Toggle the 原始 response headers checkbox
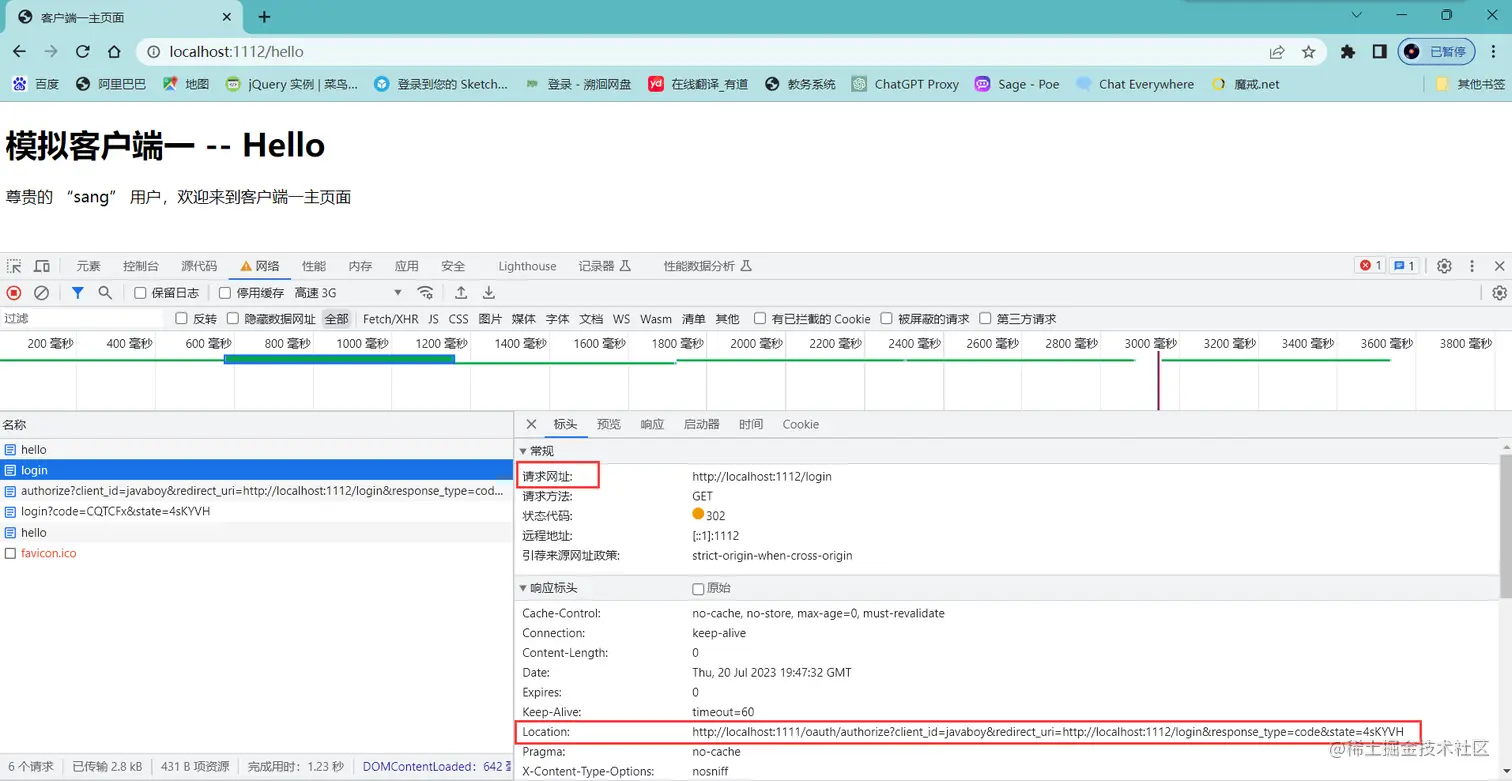Image resolution: width=1512 pixels, height=781 pixels. 698,589
